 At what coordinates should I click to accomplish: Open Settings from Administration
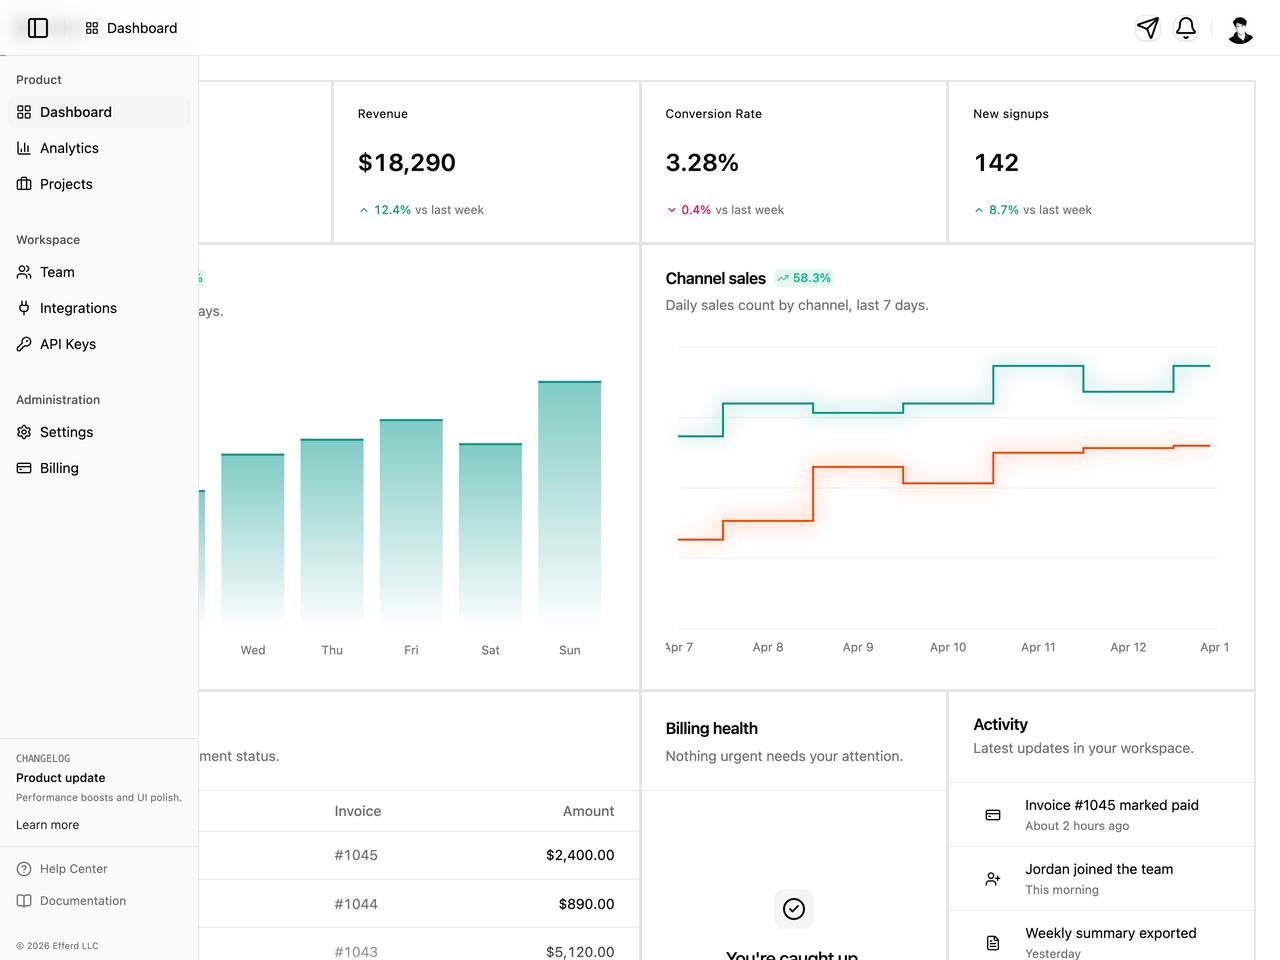pos(99,432)
